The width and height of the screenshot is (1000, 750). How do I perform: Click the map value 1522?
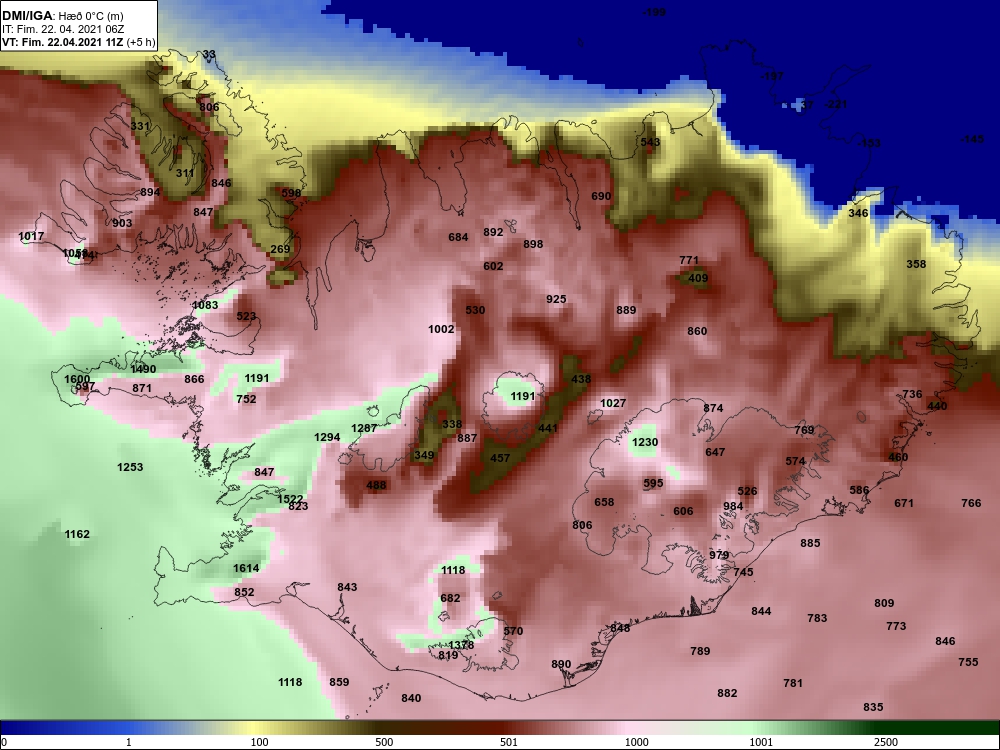[290, 499]
